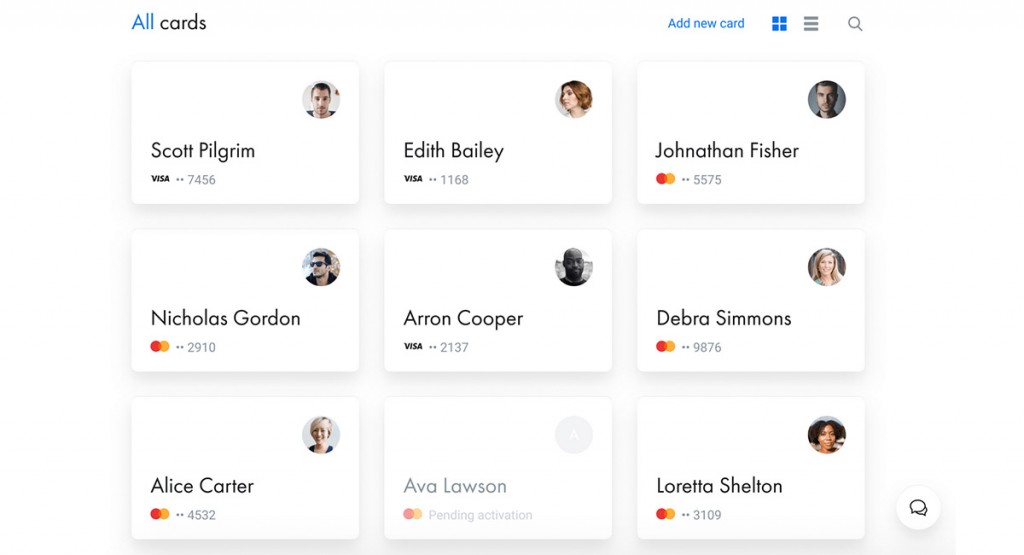
Task: Click card number ending 7456
Action: click(x=195, y=180)
